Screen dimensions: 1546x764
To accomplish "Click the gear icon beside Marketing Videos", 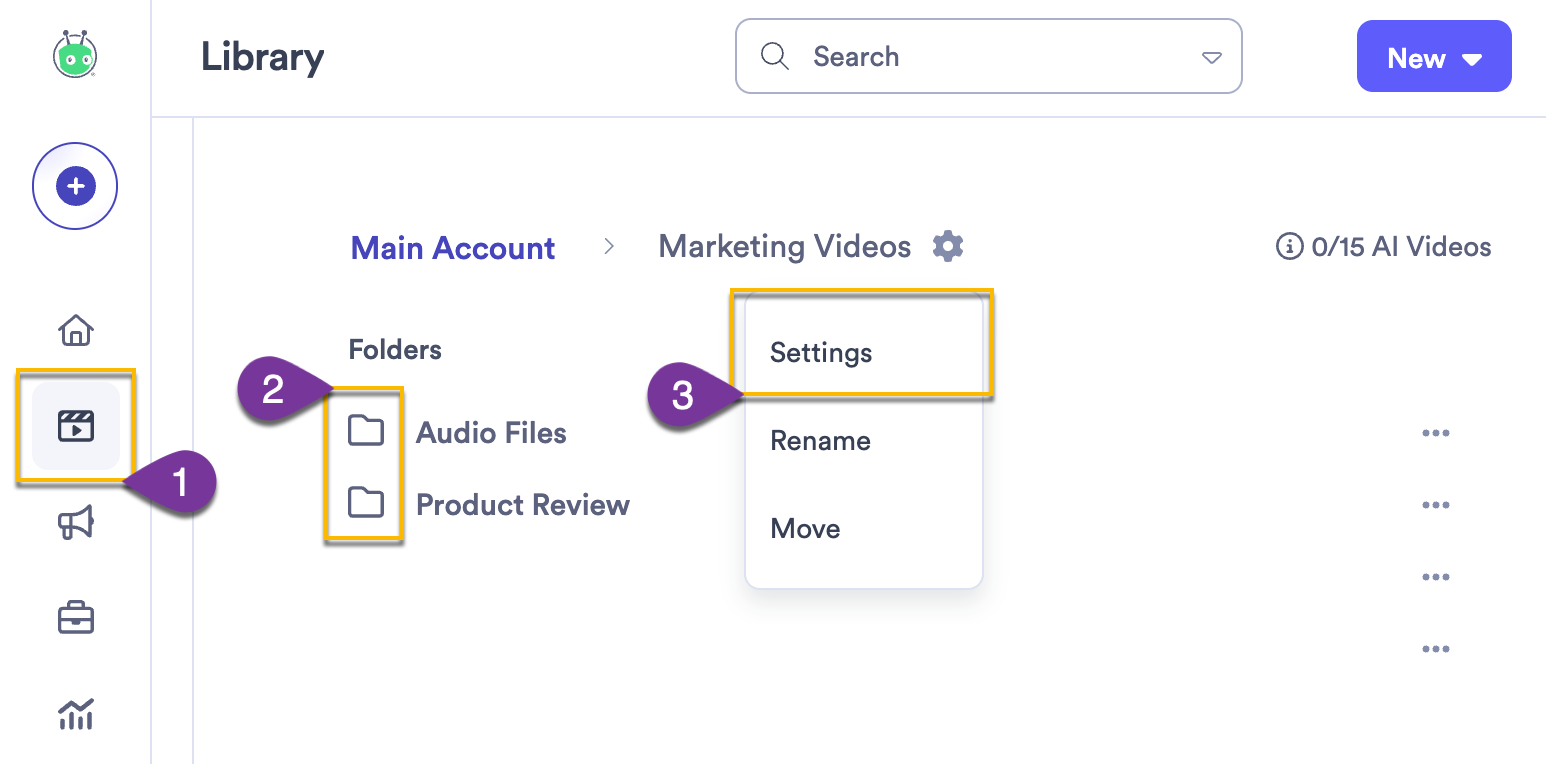I will click(x=947, y=246).
